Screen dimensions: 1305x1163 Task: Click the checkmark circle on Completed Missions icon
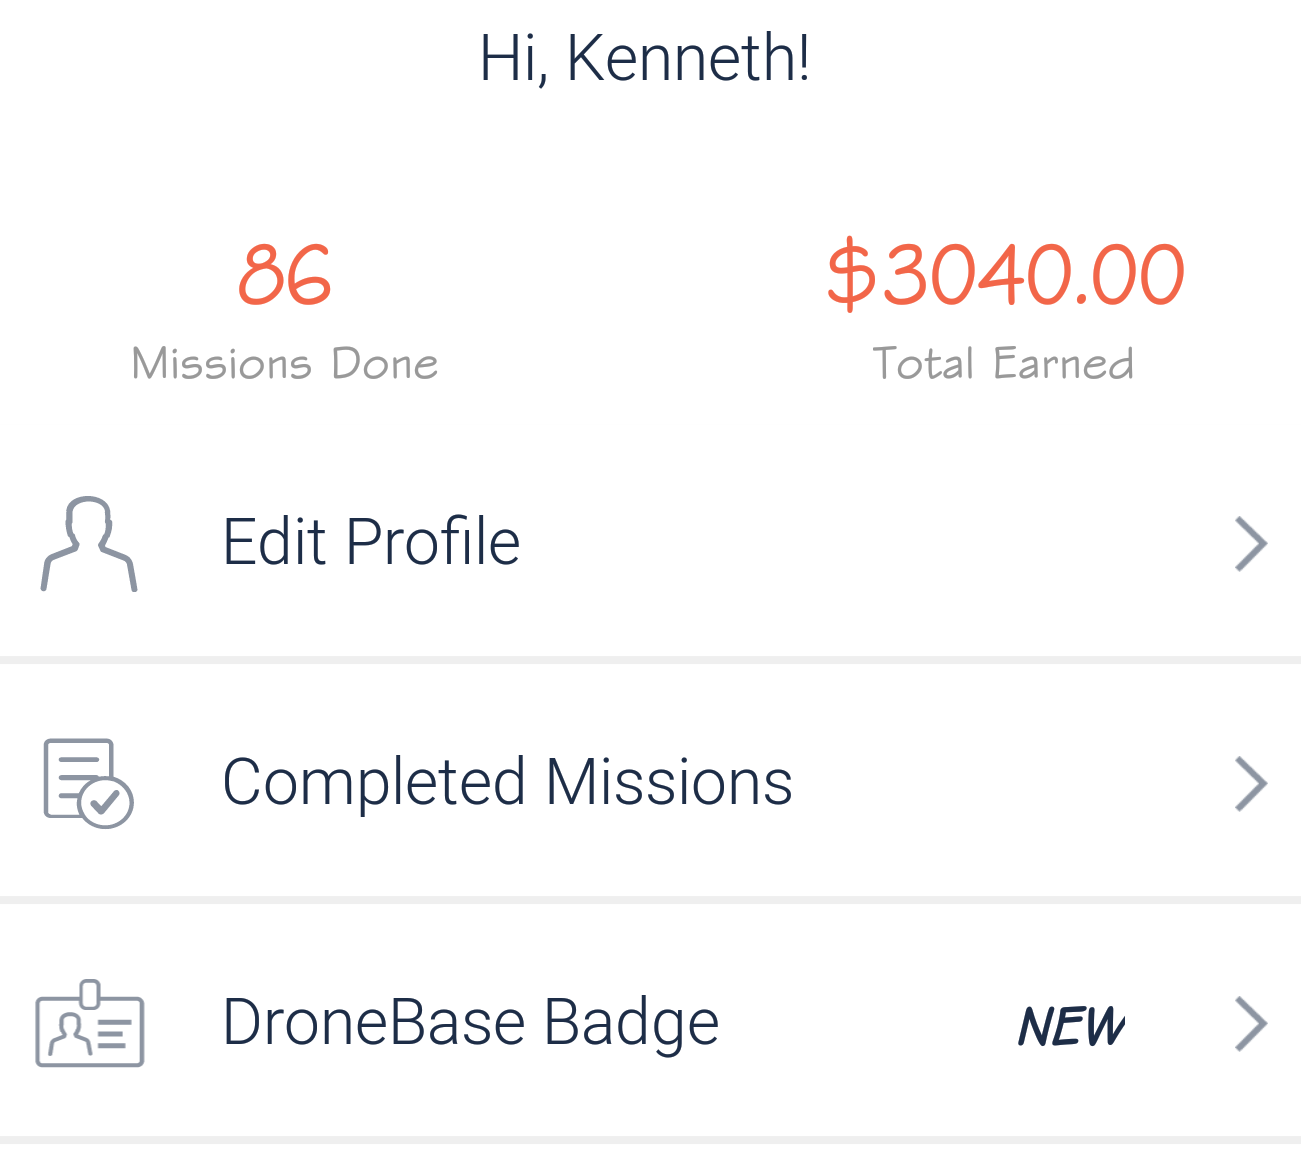[106, 801]
